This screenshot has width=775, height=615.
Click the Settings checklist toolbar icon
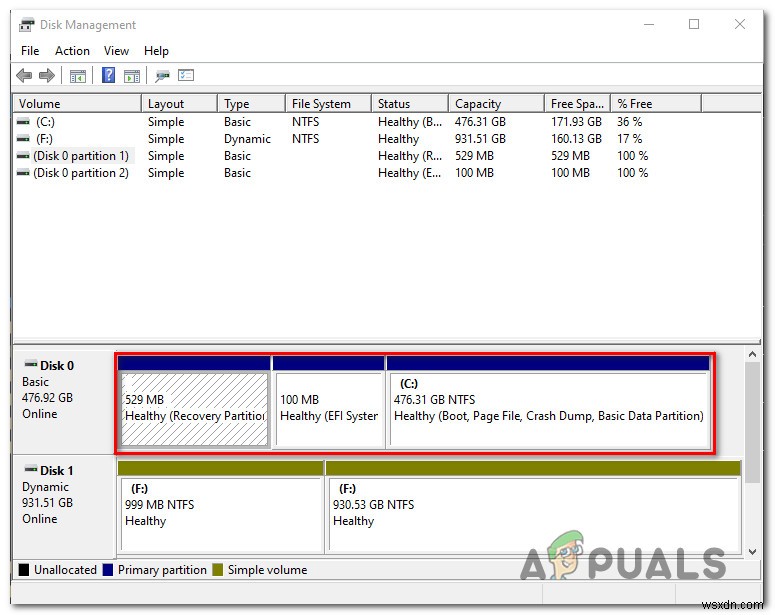pos(186,75)
